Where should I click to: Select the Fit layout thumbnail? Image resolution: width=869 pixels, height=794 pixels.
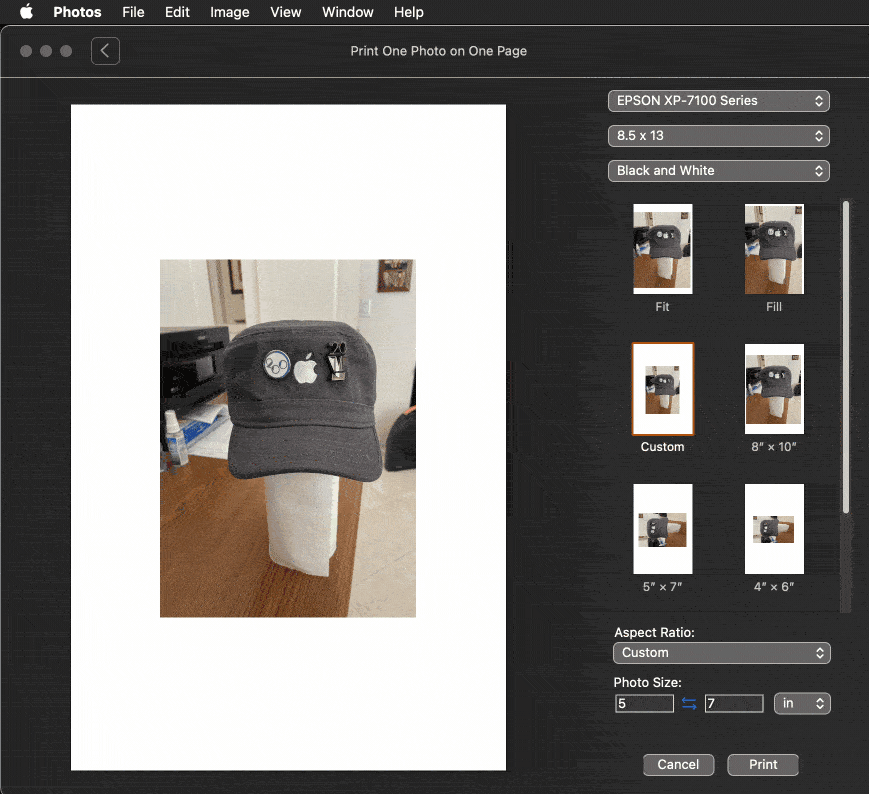(x=662, y=249)
